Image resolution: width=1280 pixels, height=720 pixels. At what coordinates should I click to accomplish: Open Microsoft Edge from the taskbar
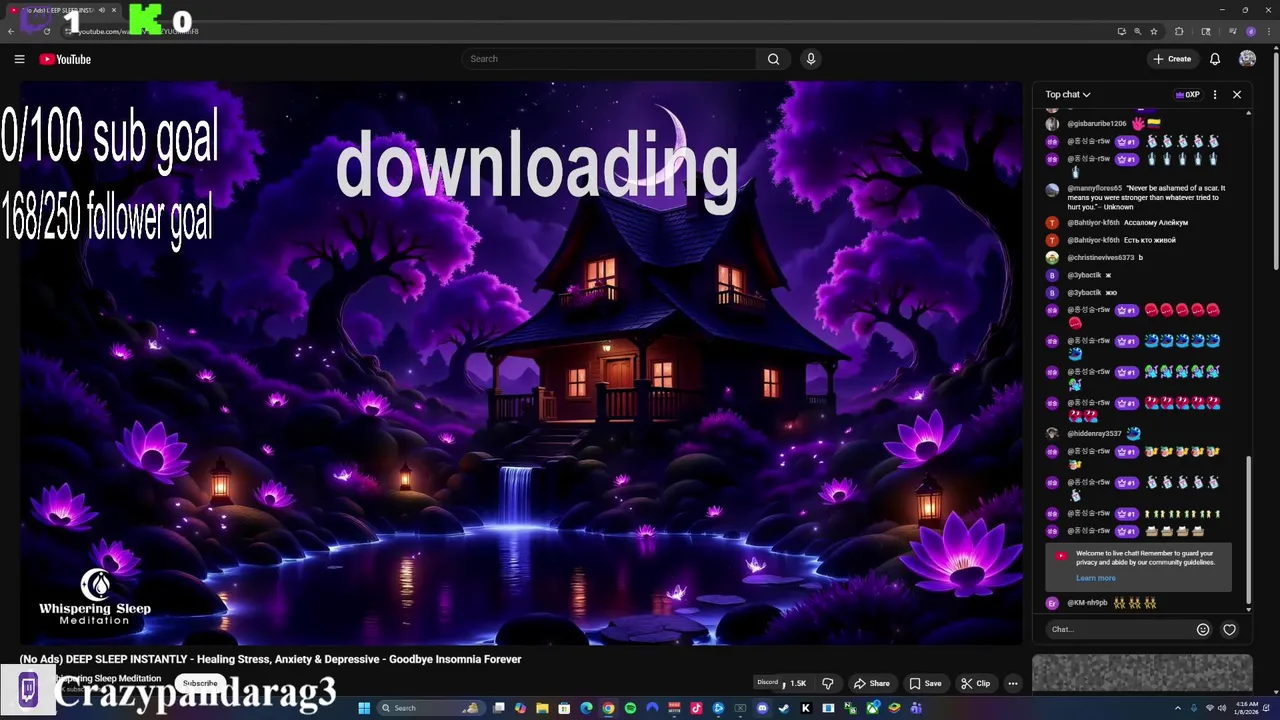tap(586, 708)
